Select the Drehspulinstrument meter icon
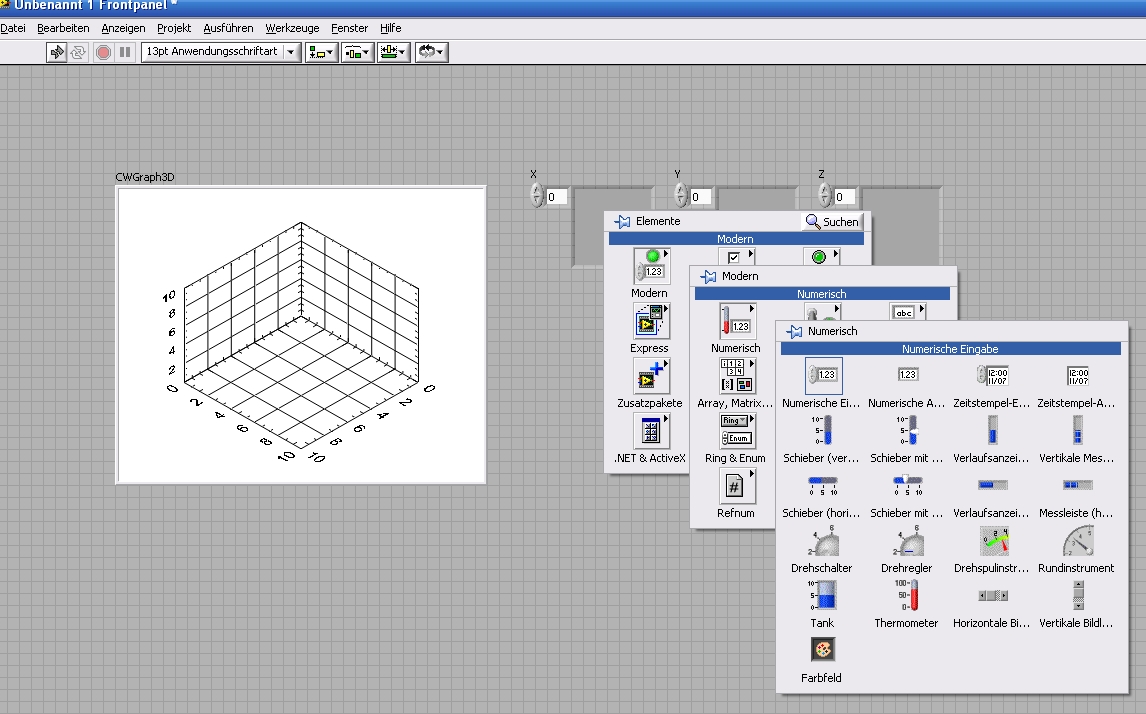 tap(992, 541)
